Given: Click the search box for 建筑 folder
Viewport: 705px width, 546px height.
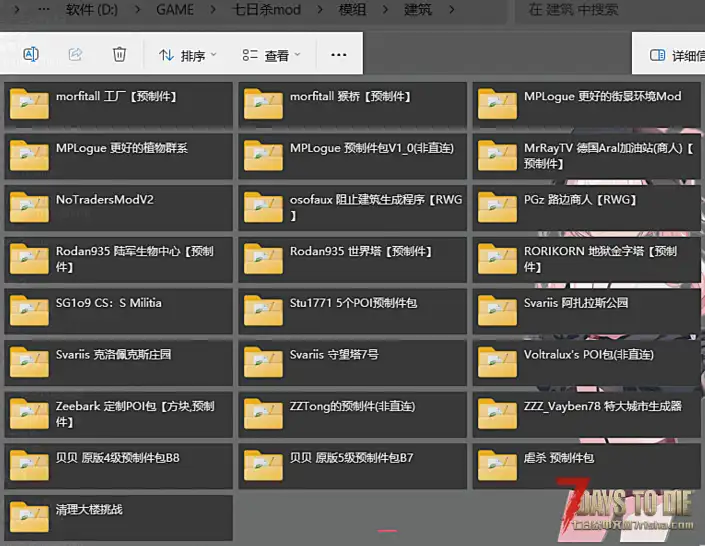Looking at the screenshot, I should point(610,9).
